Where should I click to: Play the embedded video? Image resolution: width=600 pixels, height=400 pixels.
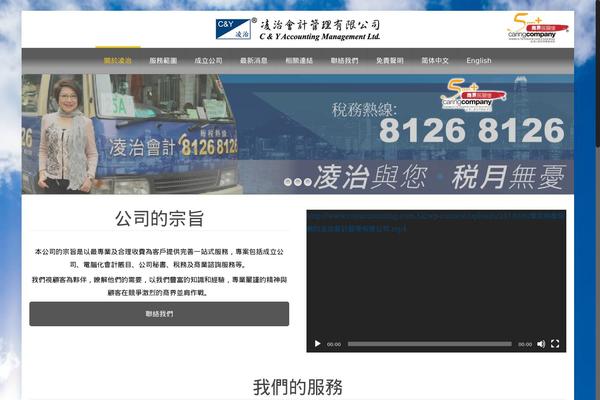(317, 344)
